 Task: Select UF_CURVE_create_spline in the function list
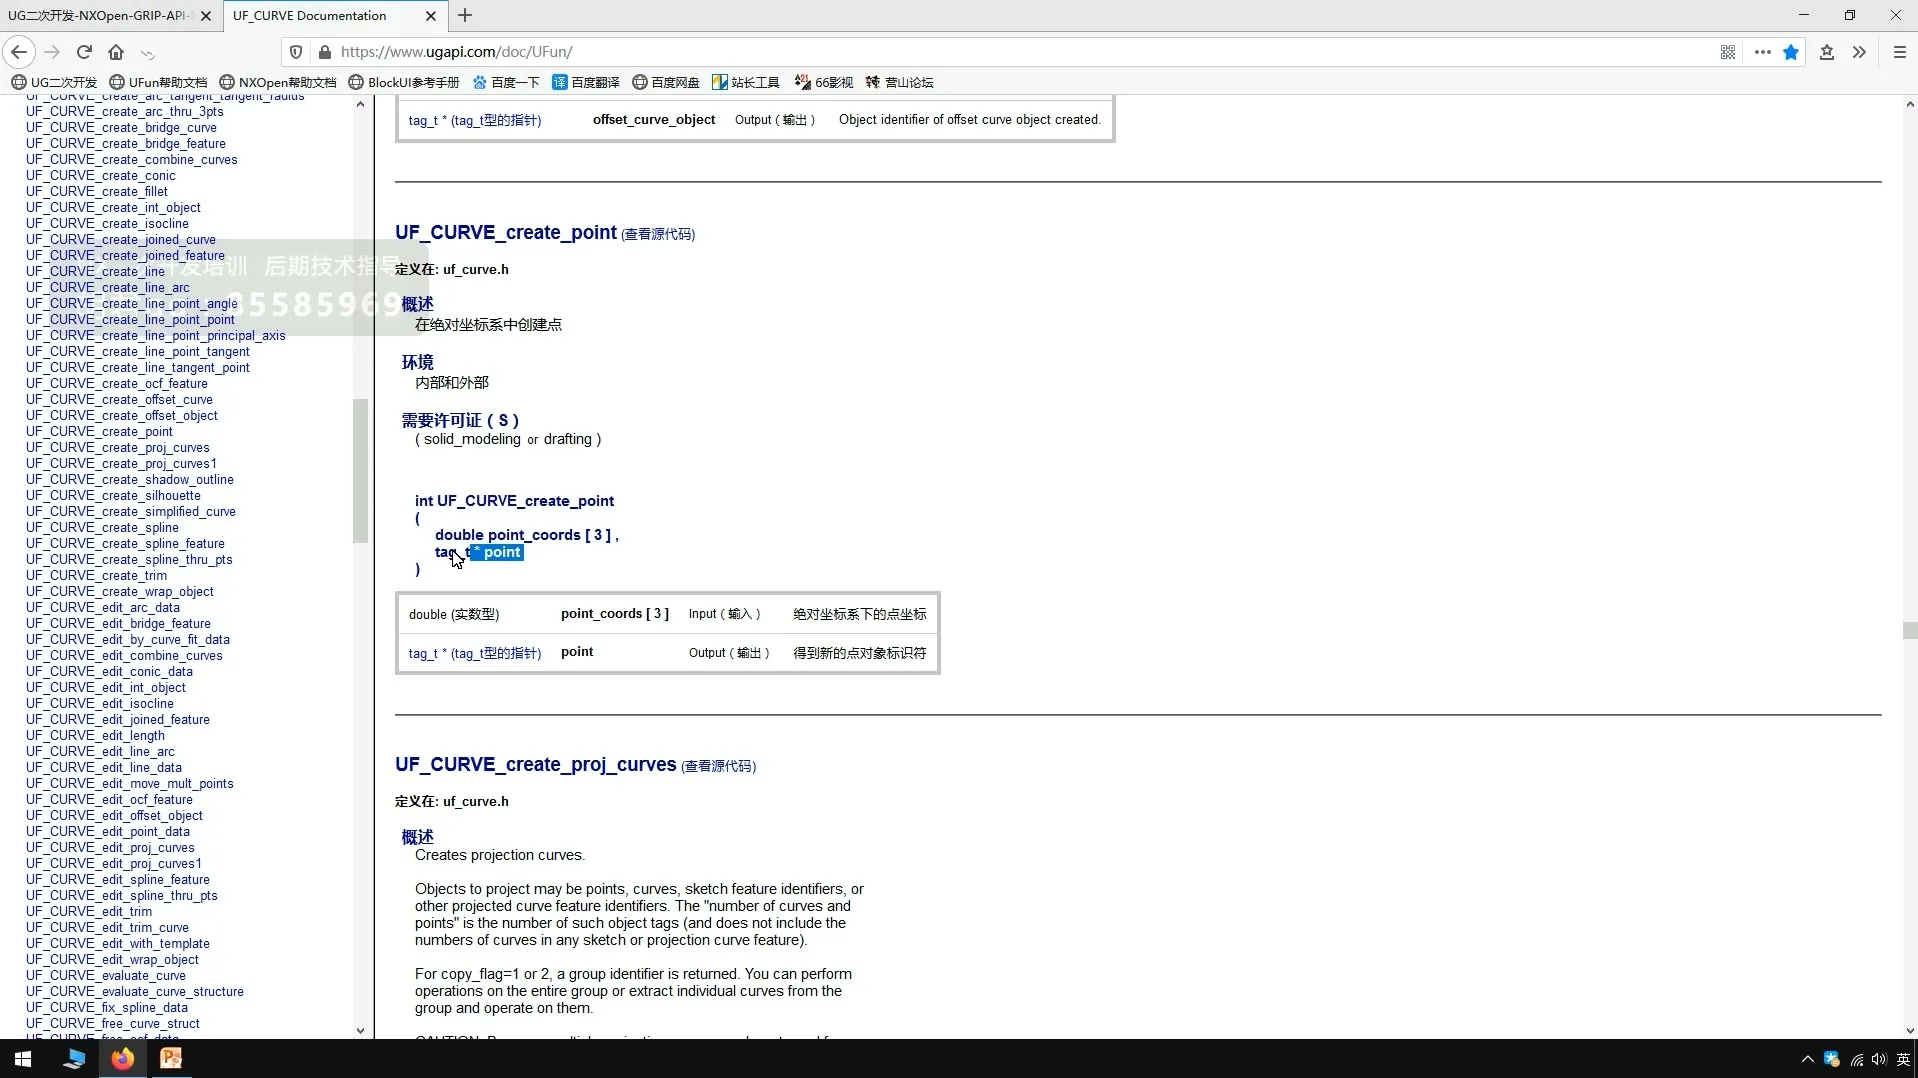point(102,527)
